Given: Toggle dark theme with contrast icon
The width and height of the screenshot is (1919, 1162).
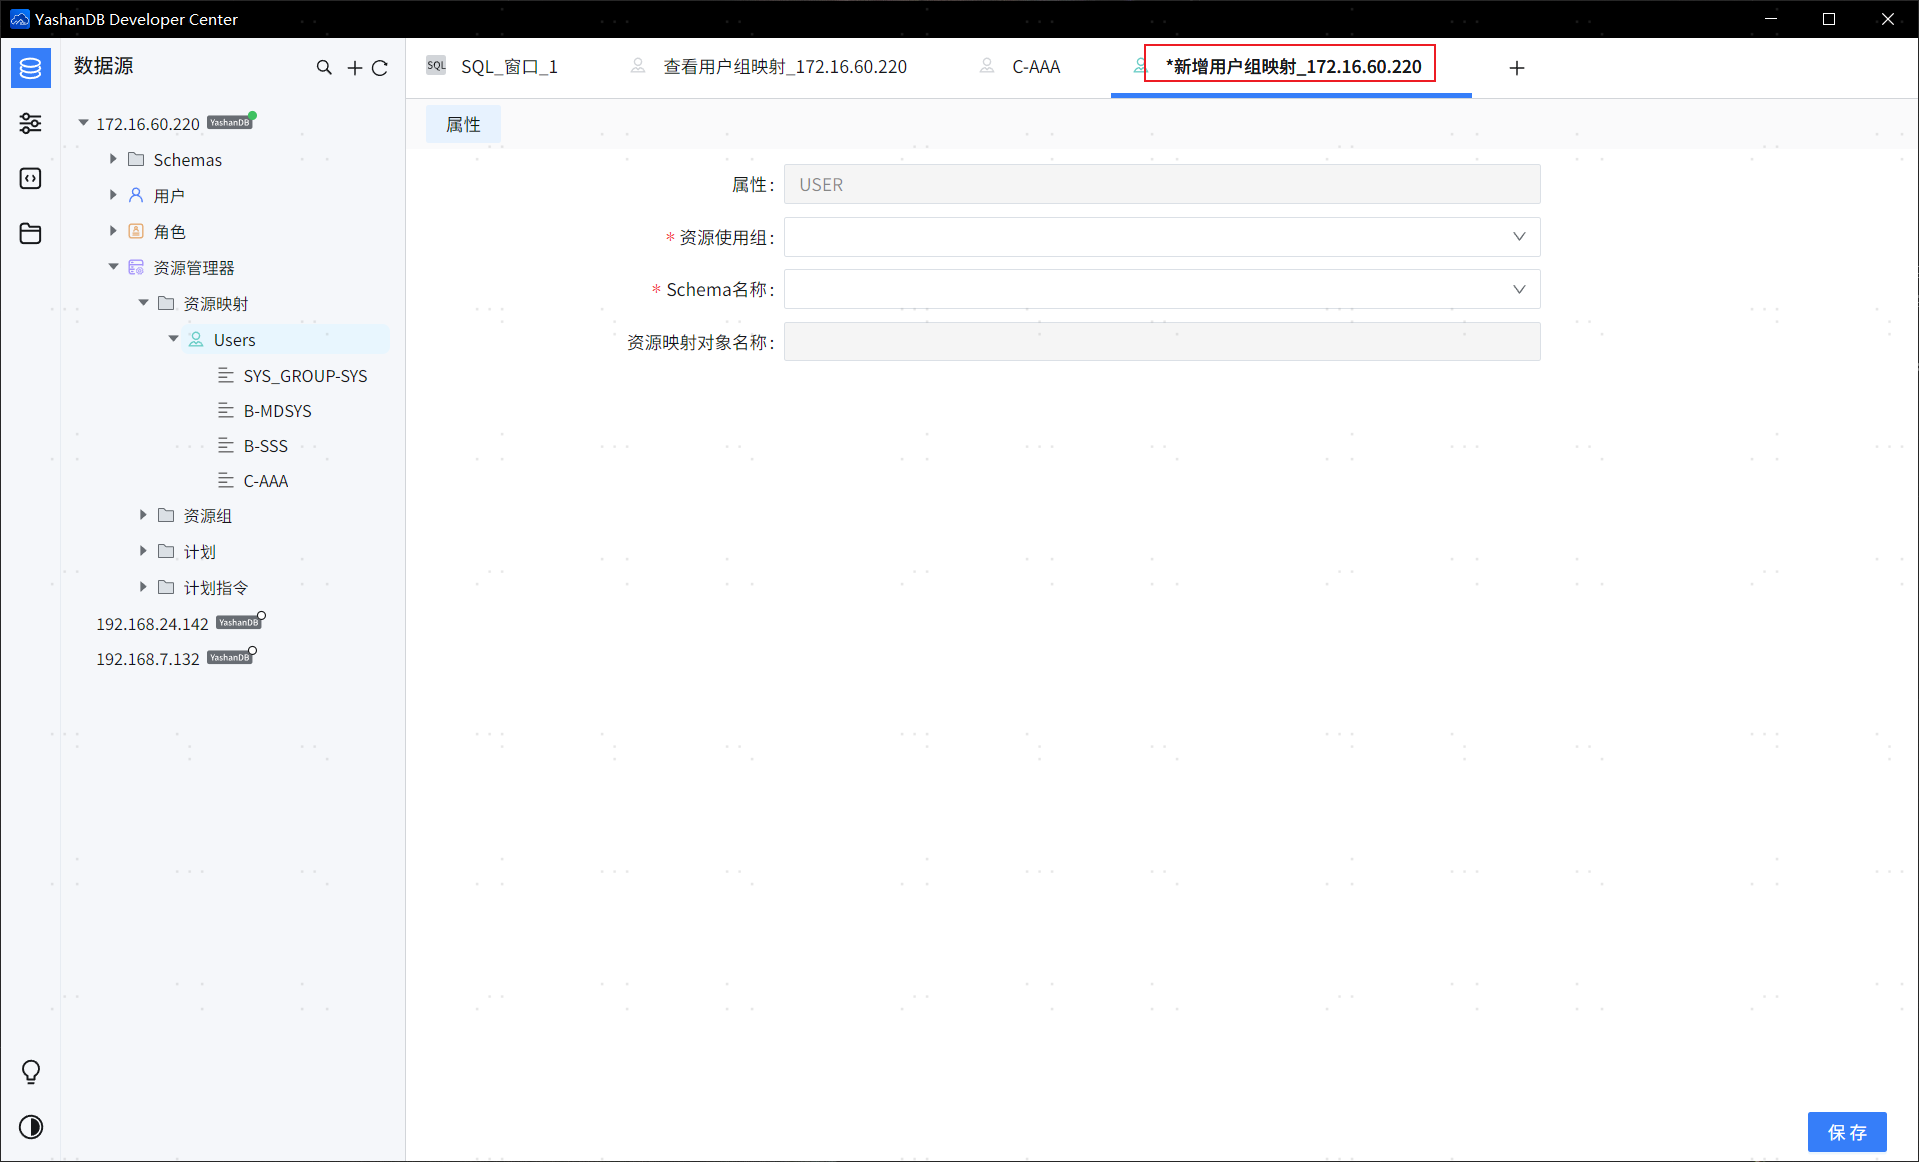Looking at the screenshot, I should [x=30, y=1127].
